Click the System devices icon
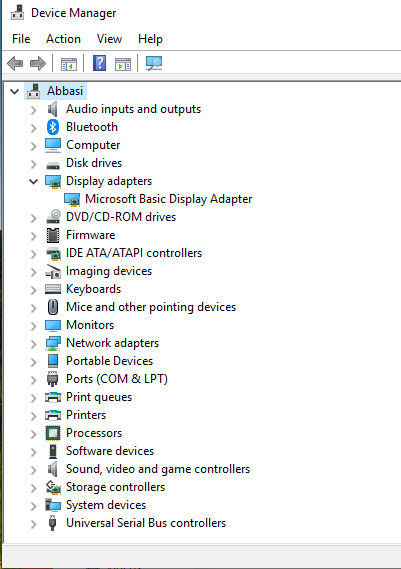Image resolution: width=401 pixels, height=569 pixels. click(x=53, y=505)
